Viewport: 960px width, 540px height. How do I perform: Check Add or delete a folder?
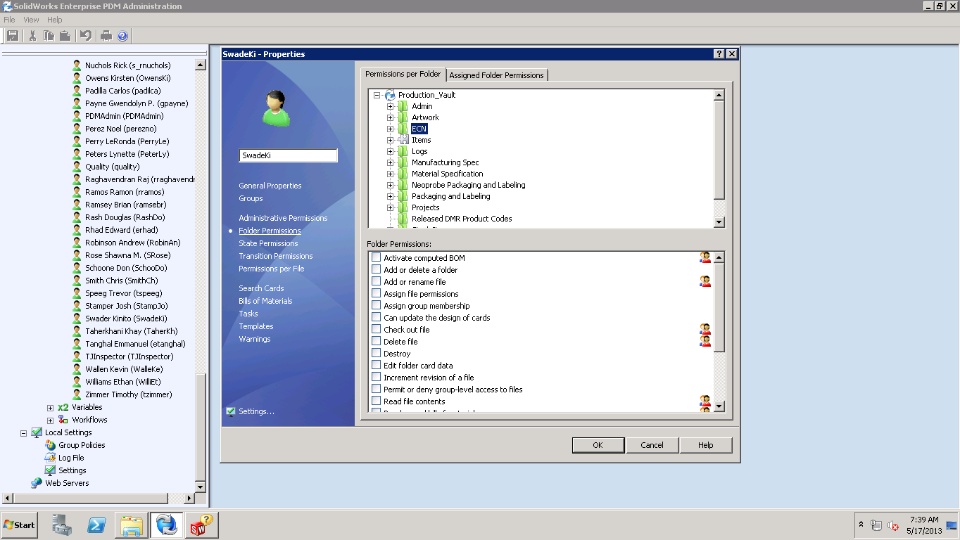pos(376,269)
